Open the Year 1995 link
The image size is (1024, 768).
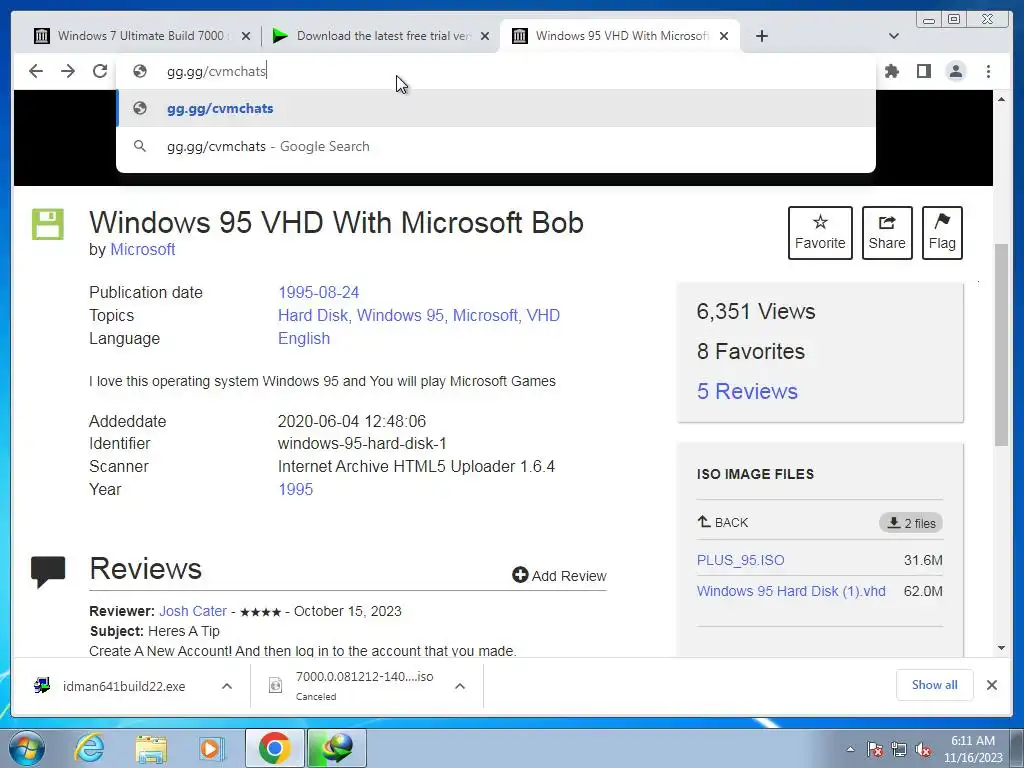click(x=295, y=489)
